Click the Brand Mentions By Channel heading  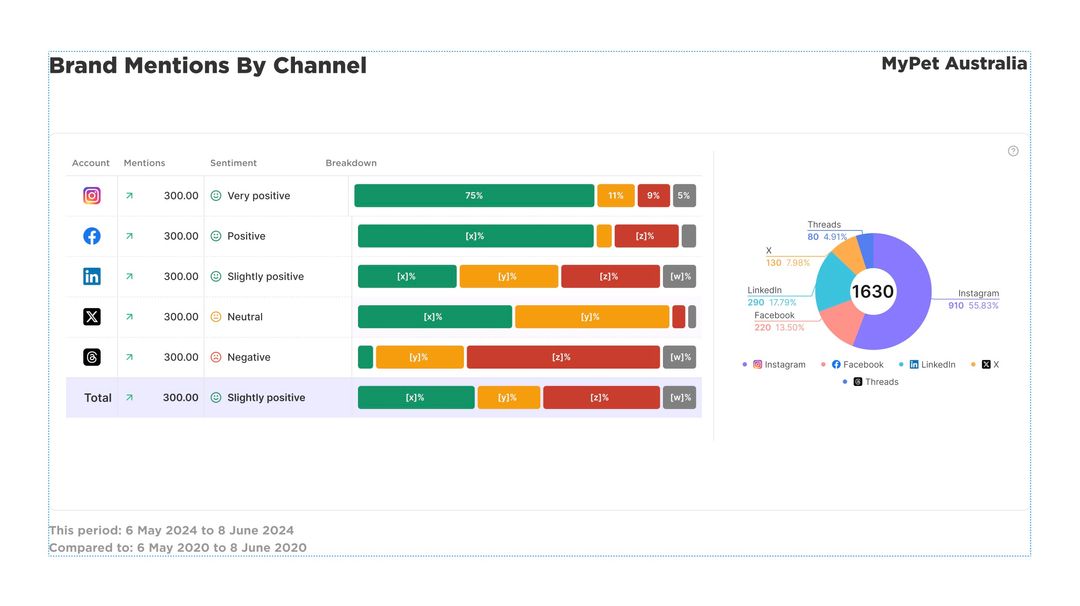click(208, 65)
